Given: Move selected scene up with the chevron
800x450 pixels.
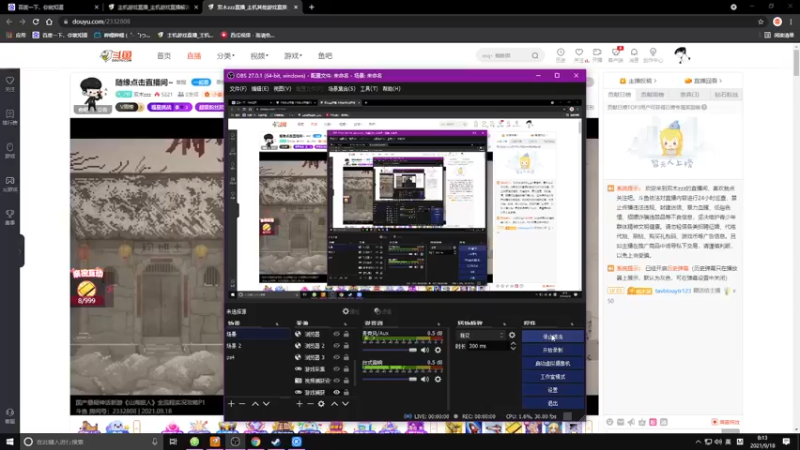Looking at the screenshot, I should (255, 404).
